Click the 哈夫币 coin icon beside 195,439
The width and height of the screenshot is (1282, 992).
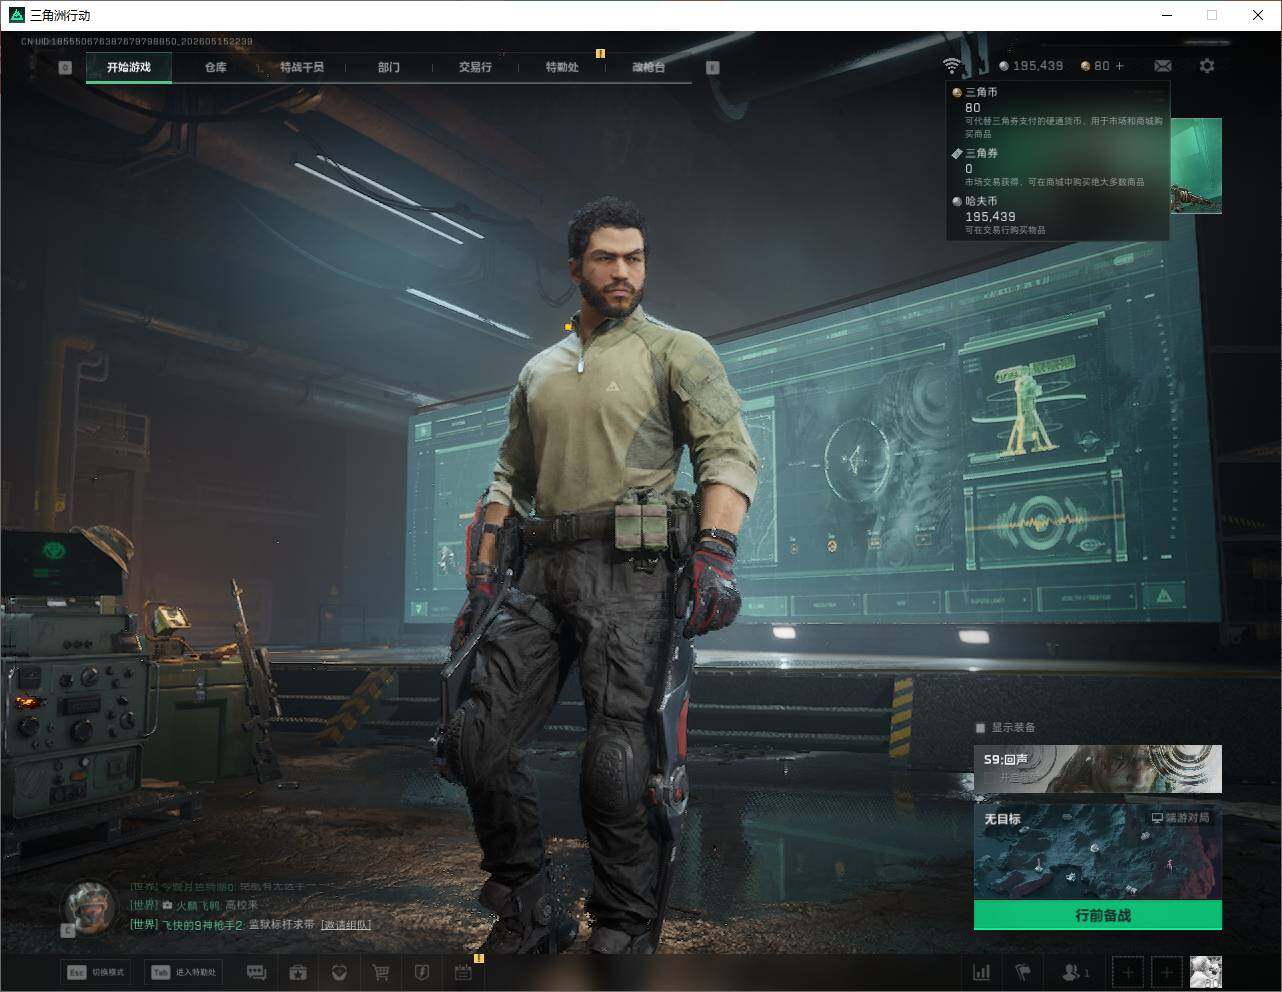[1004, 66]
